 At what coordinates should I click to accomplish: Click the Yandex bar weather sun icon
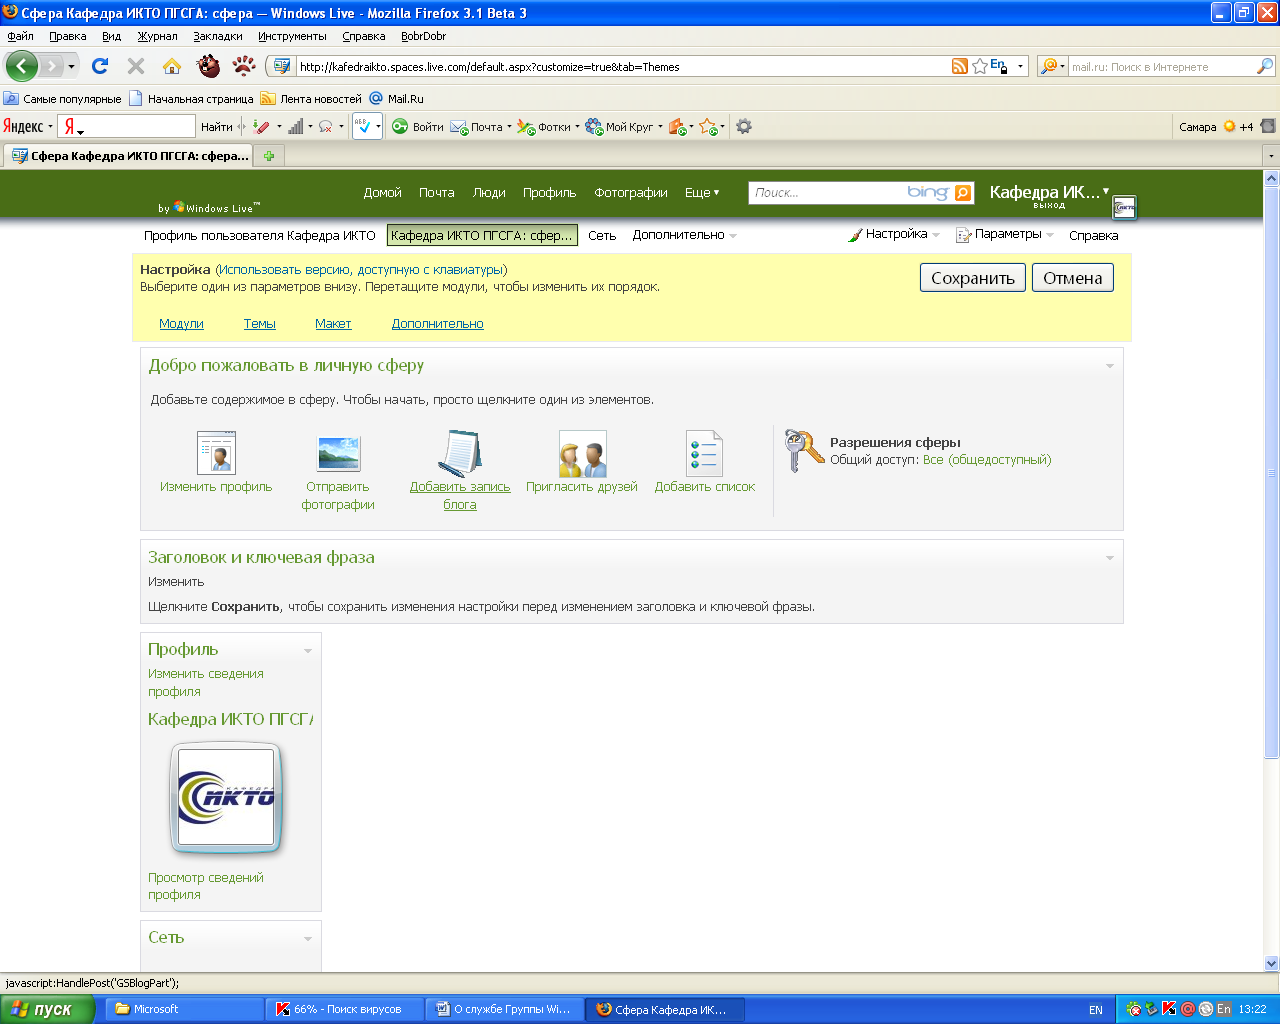point(1230,126)
